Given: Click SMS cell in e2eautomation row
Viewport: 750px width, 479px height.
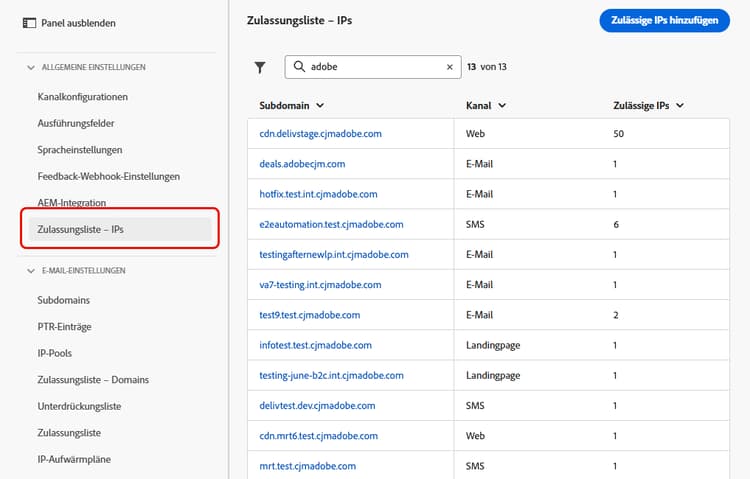Looking at the screenshot, I should (x=475, y=224).
